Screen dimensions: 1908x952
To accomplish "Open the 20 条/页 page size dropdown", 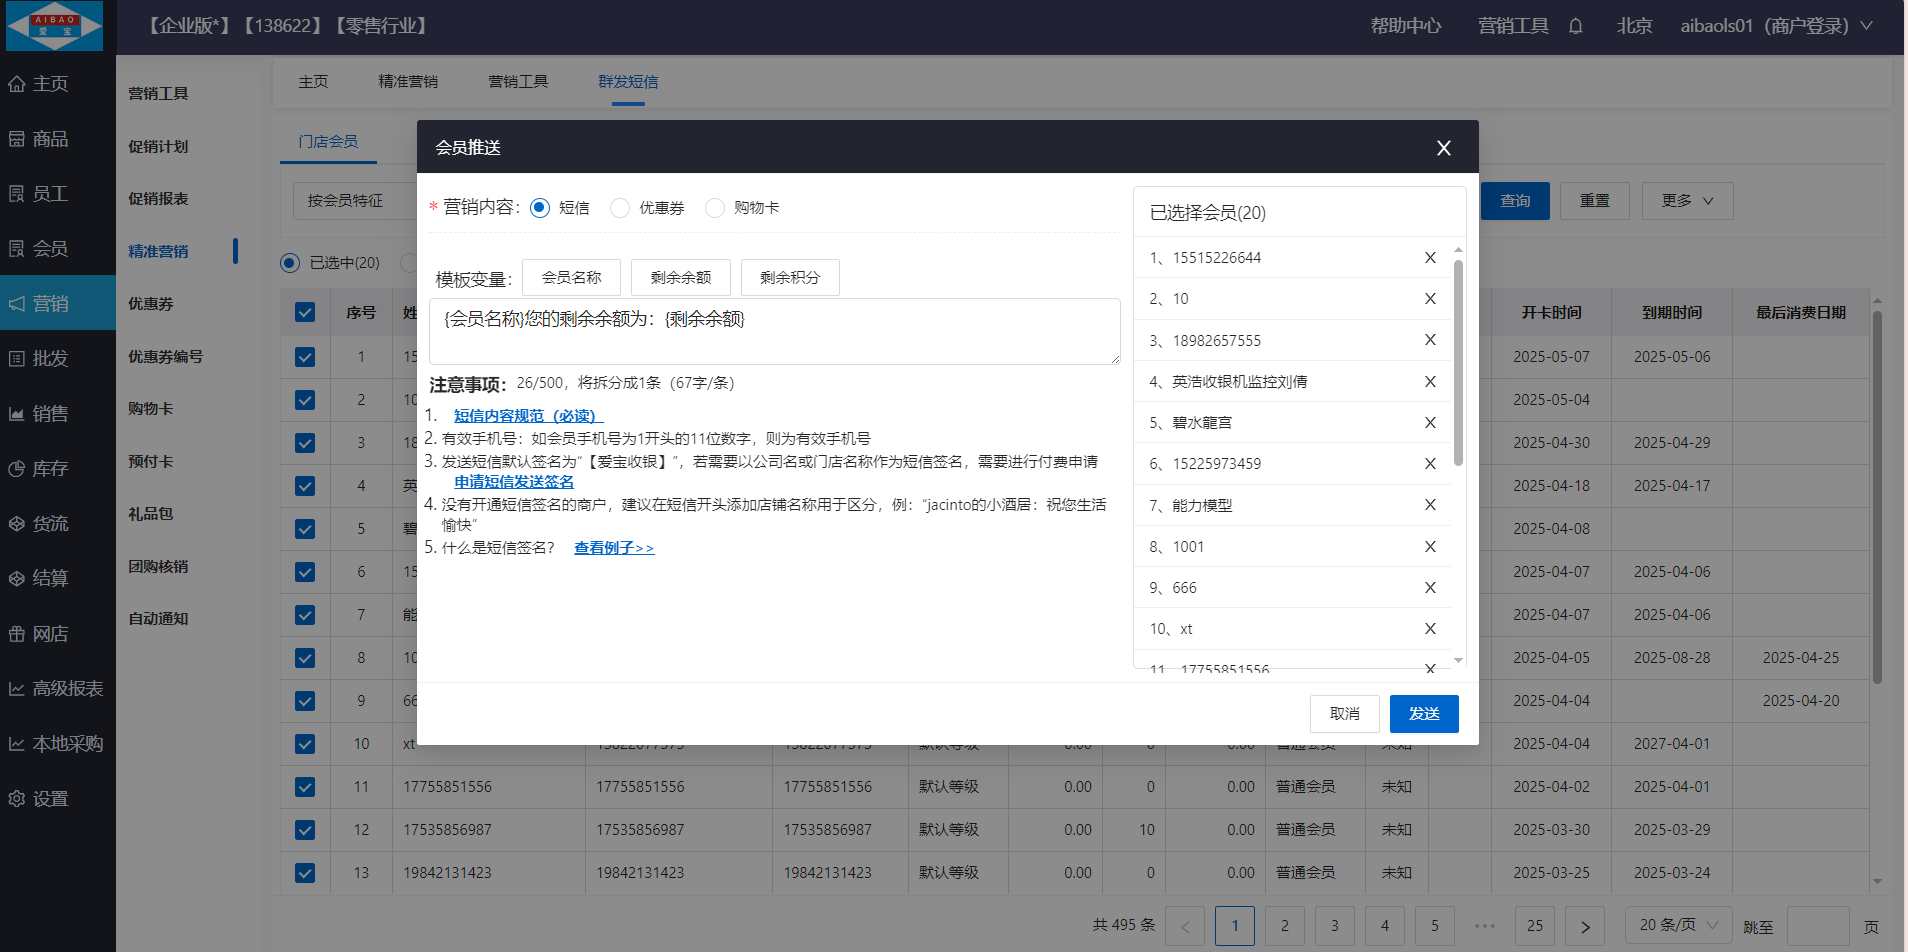I will pos(1678,925).
